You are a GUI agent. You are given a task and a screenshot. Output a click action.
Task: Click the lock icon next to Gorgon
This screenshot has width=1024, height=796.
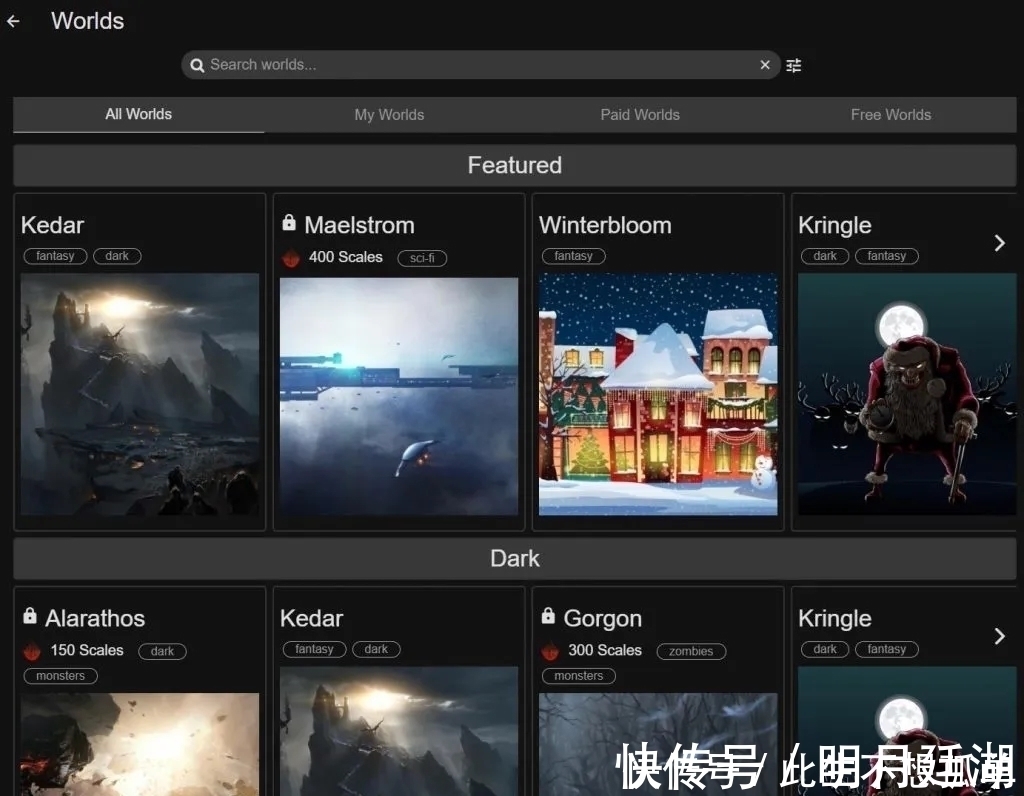[548, 616]
